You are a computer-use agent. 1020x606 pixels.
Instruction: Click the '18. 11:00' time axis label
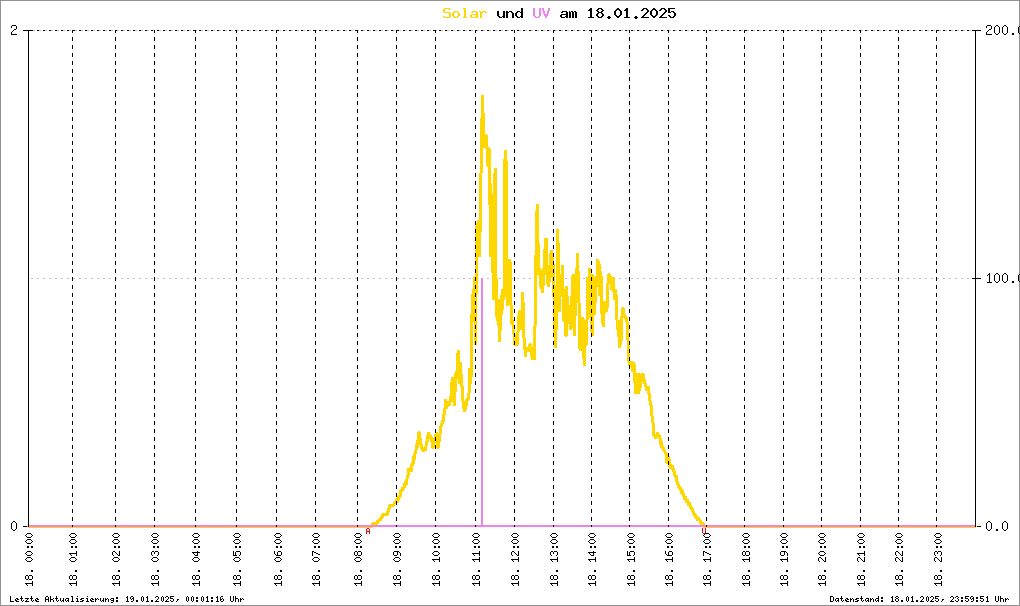coord(476,560)
